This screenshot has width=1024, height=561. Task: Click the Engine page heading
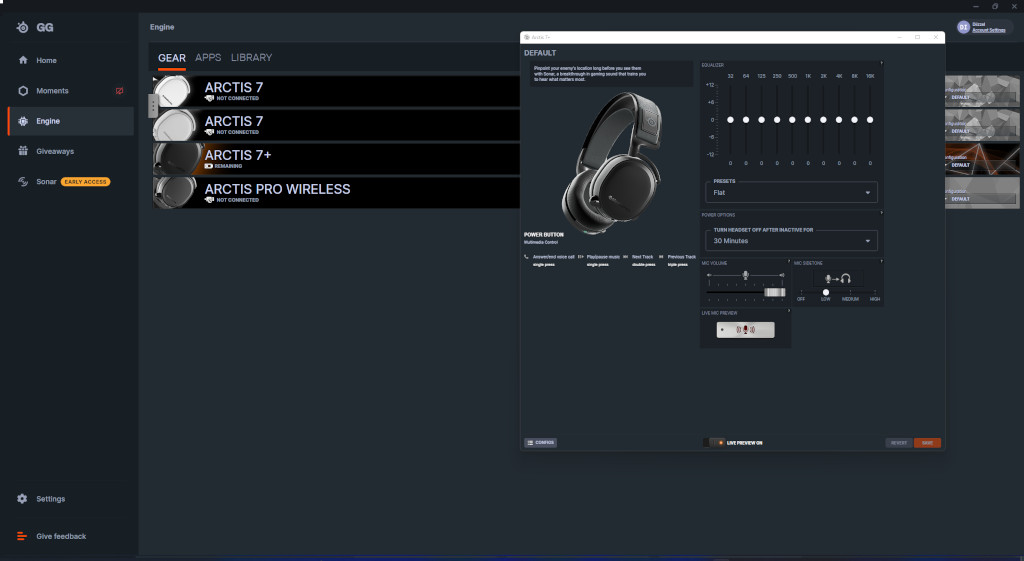coord(162,27)
